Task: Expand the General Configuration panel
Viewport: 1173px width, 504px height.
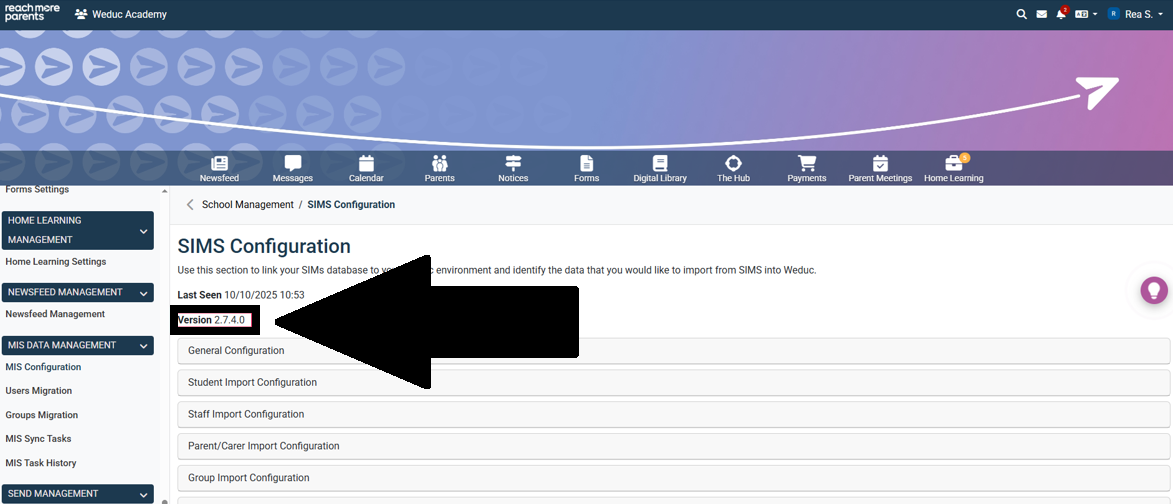Action: click(673, 351)
